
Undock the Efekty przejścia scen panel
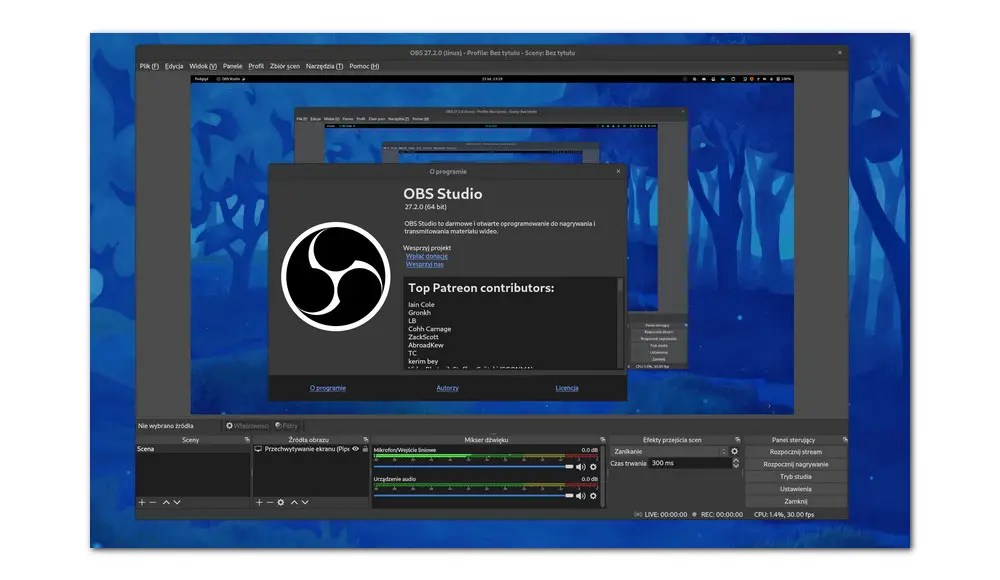[x=737, y=440]
